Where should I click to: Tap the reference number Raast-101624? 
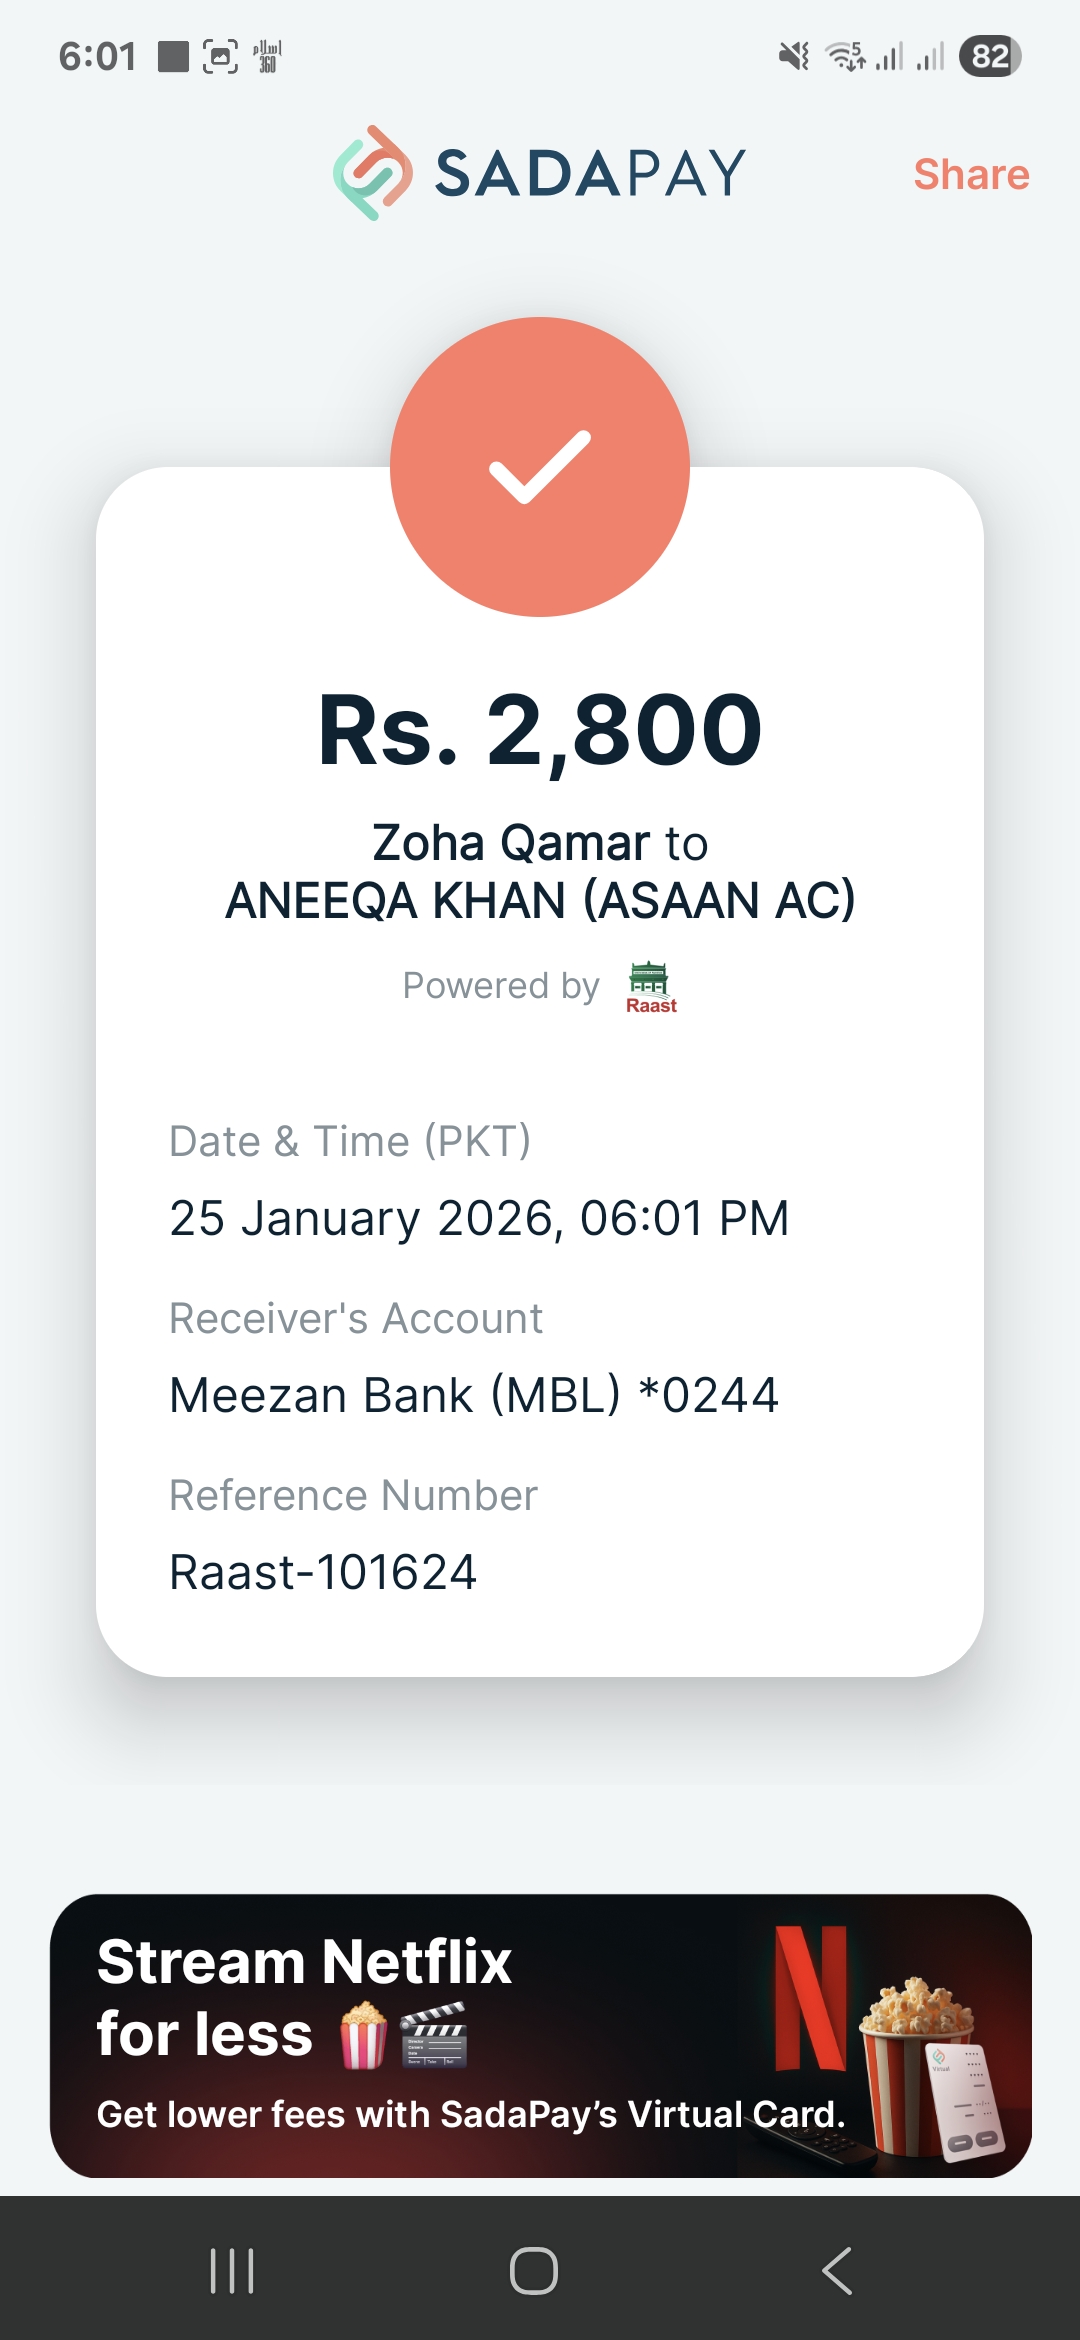tap(323, 1572)
